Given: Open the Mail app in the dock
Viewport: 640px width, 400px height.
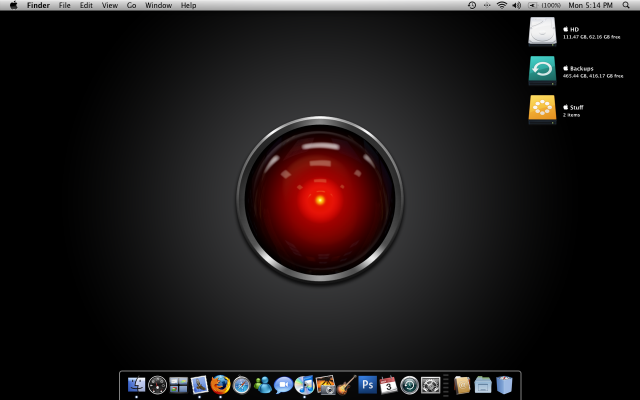Looking at the screenshot, I should 199,385.
